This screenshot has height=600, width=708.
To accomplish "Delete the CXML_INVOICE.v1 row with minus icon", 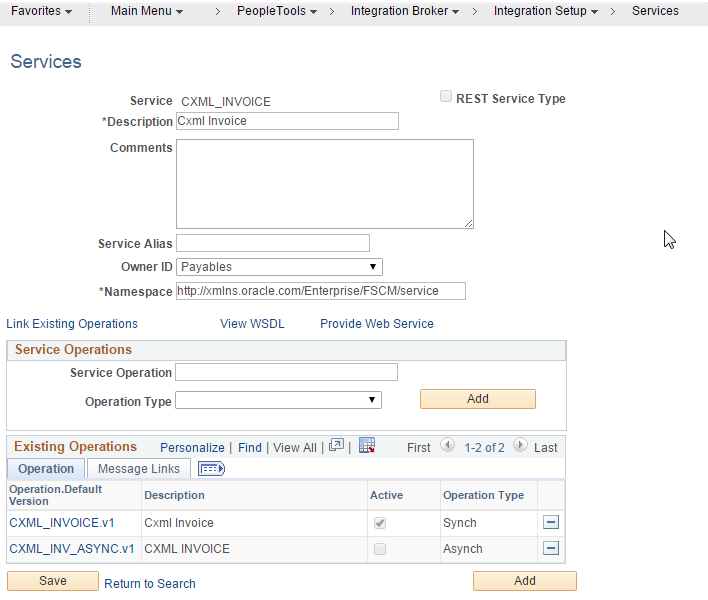I will pos(551,522).
